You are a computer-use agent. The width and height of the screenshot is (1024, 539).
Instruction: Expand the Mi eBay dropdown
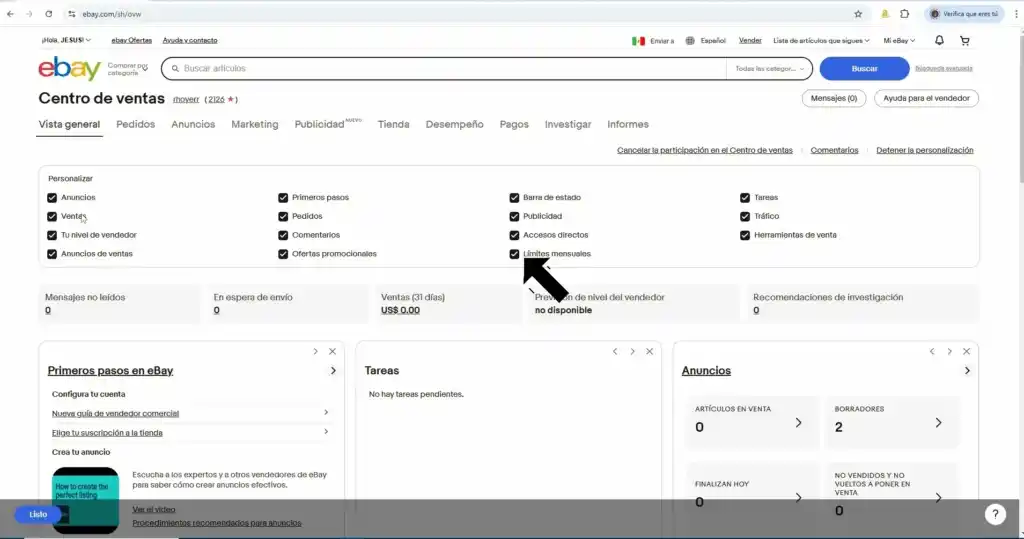[x=899, y=41]
